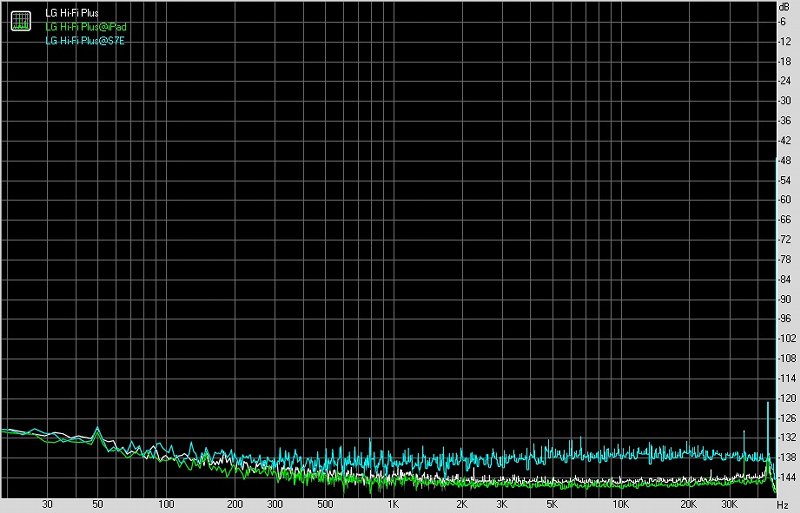This screenshot has width=800, height=513.
Task: Click the 1K frequency axis label
Action: click(x=392, y=504)
